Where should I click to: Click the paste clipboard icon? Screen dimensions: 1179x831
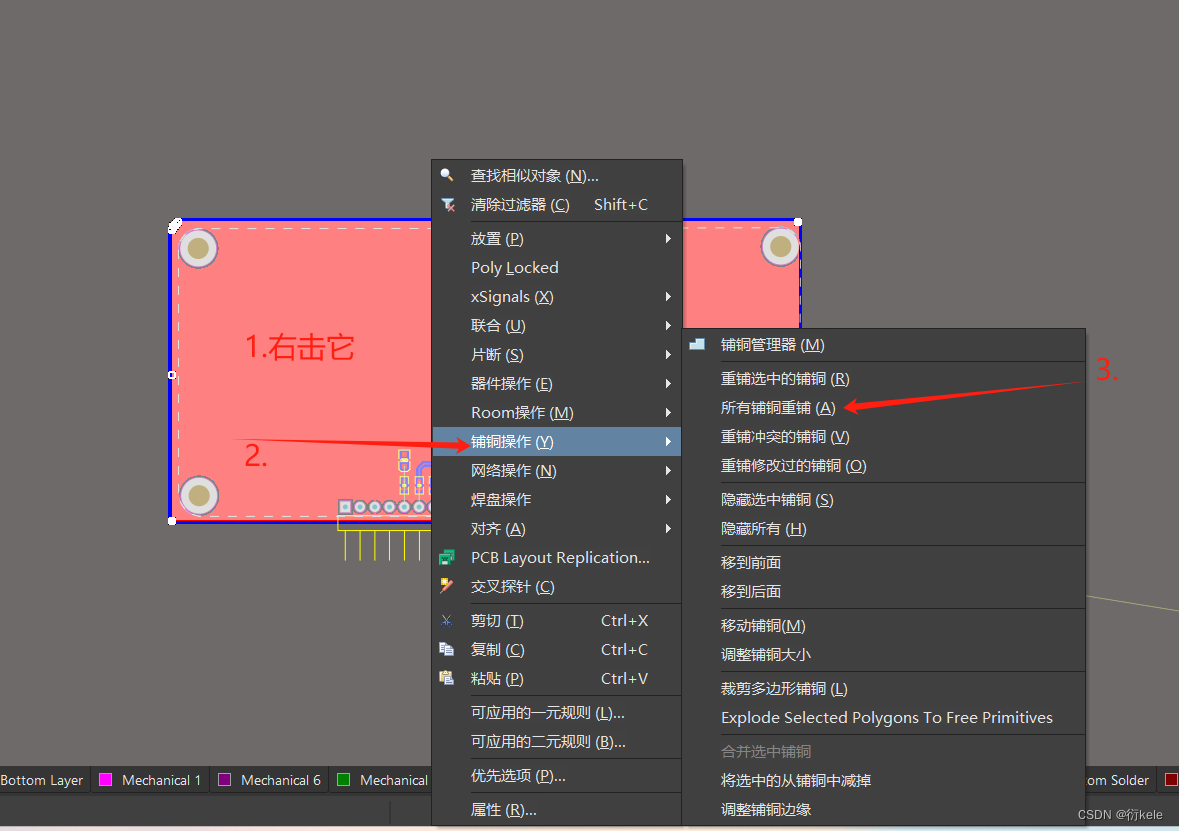point(447,678)
